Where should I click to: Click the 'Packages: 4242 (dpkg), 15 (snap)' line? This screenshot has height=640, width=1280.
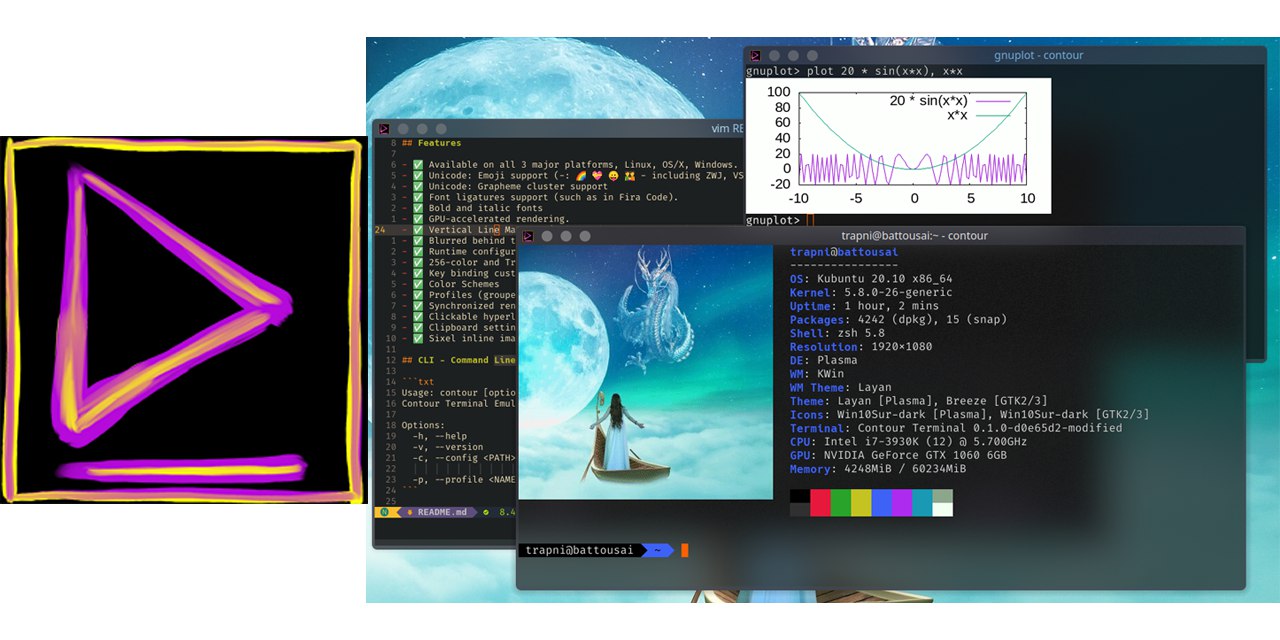point(898,319)
